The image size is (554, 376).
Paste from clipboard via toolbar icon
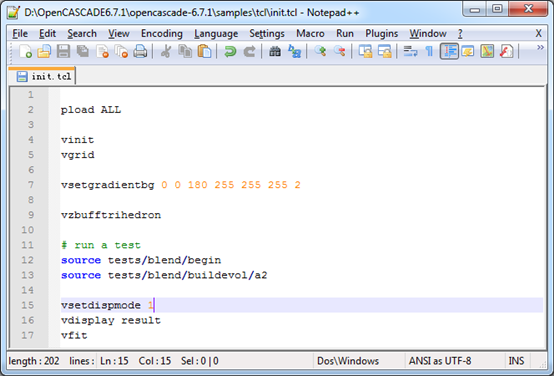coord(204,51)
